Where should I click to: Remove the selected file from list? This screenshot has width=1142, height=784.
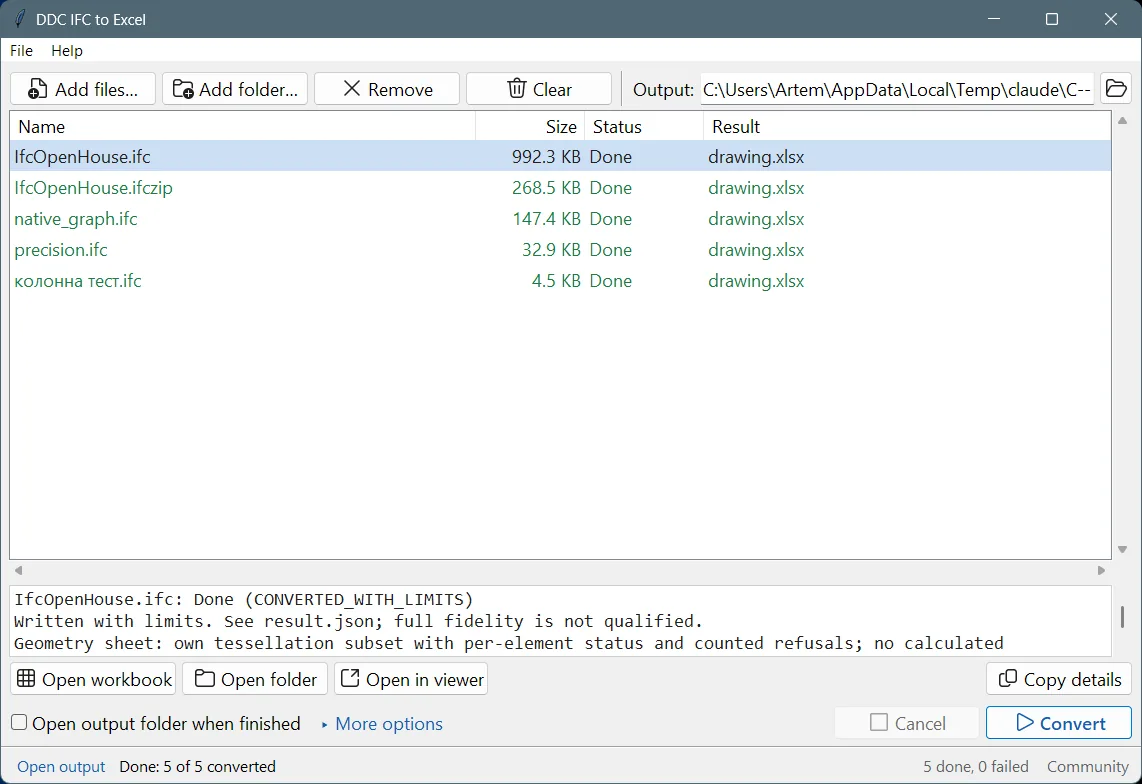(387, 89)
